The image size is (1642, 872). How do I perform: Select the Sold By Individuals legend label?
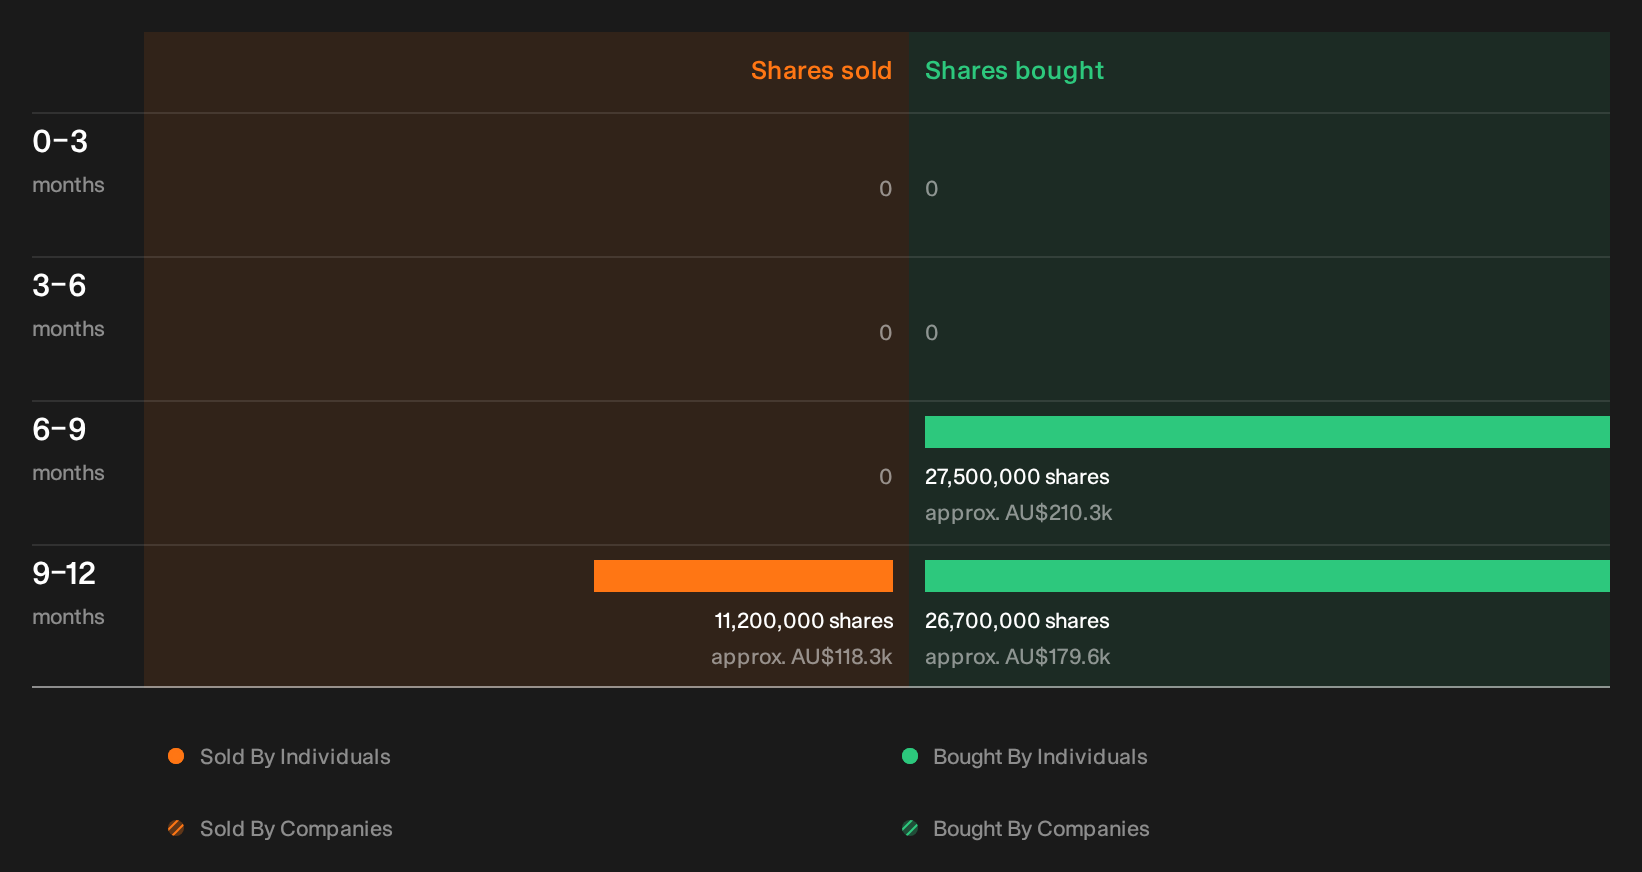point(295,757)
